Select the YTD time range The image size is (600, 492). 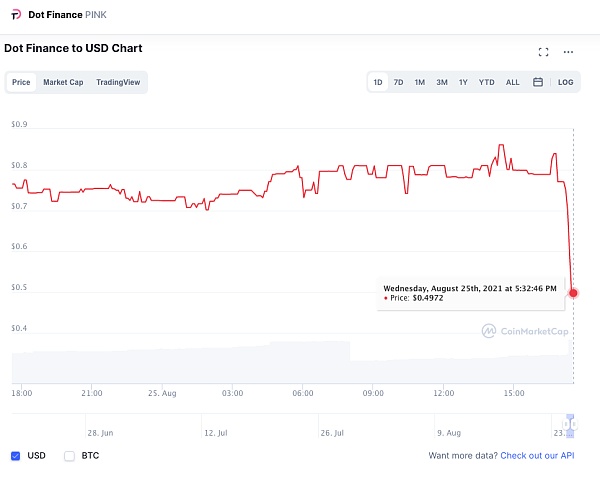pos(486,82)
